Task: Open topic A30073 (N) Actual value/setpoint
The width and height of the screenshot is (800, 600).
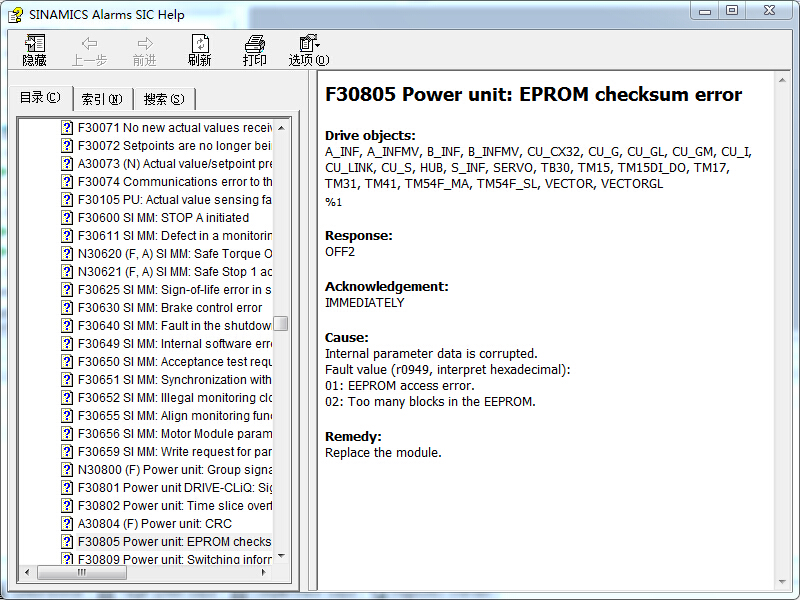Action: coord(174,163)
